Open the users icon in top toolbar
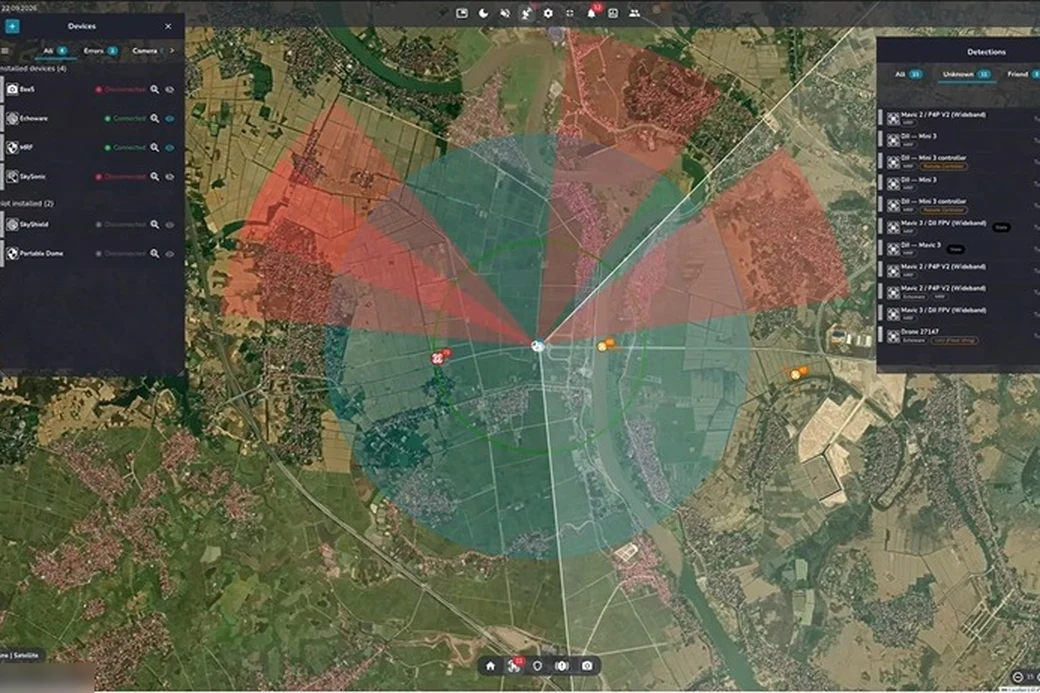Screen dimensions: 1040x693 634,13
